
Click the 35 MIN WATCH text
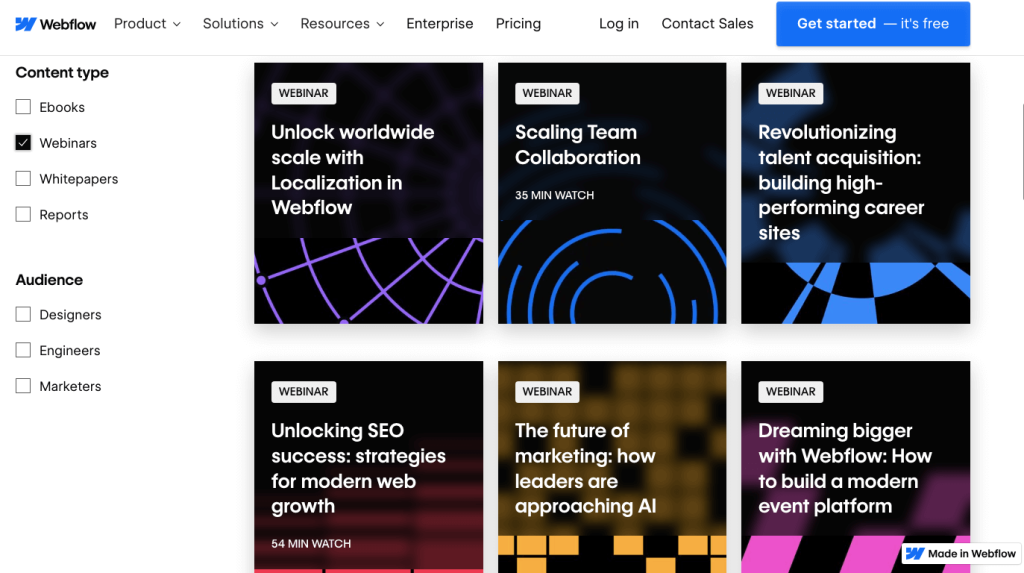click(x=554, y=195)
